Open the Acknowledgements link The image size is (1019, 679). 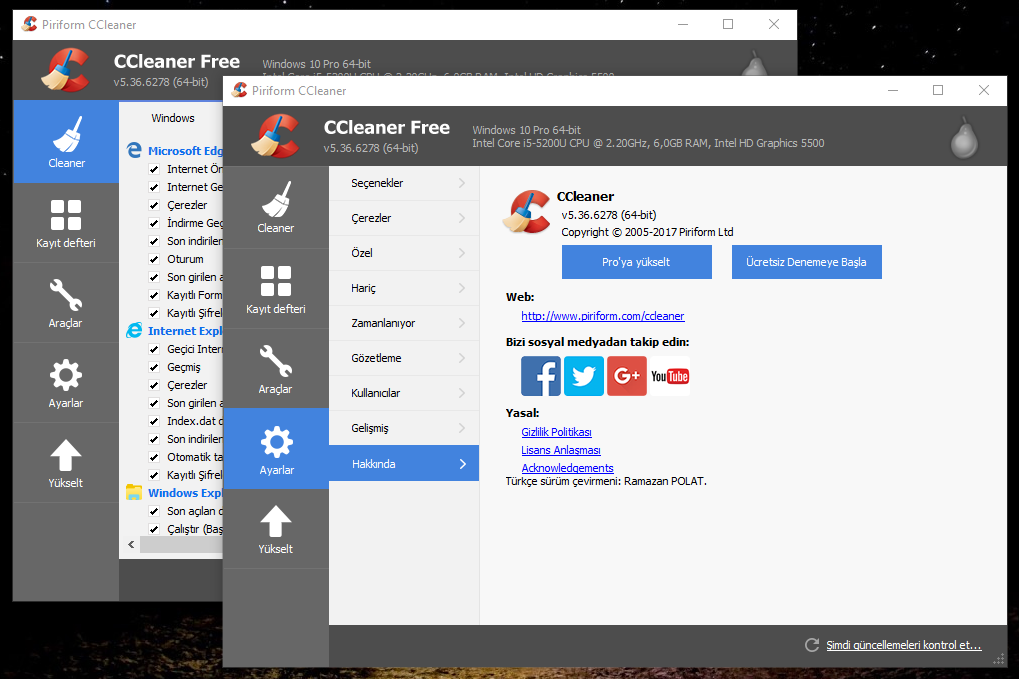pos(567,468)
